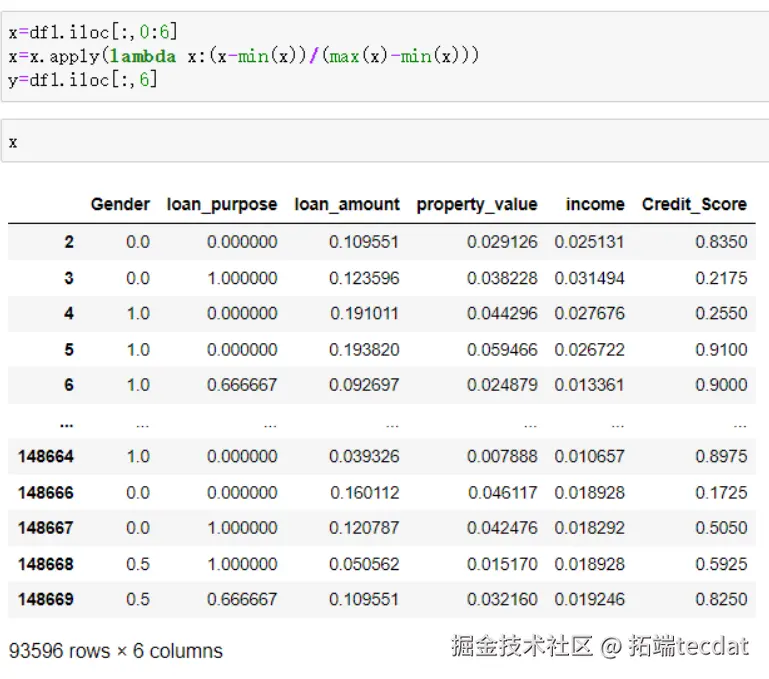
Task: Click loan_amount value 0.191011
Action: tap(364, 313)
